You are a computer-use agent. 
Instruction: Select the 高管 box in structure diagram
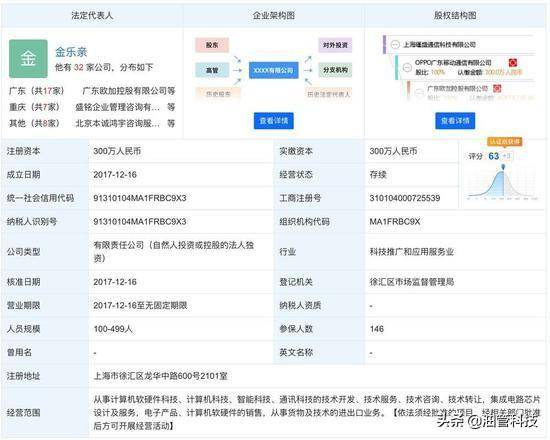(x=212, y=70)
